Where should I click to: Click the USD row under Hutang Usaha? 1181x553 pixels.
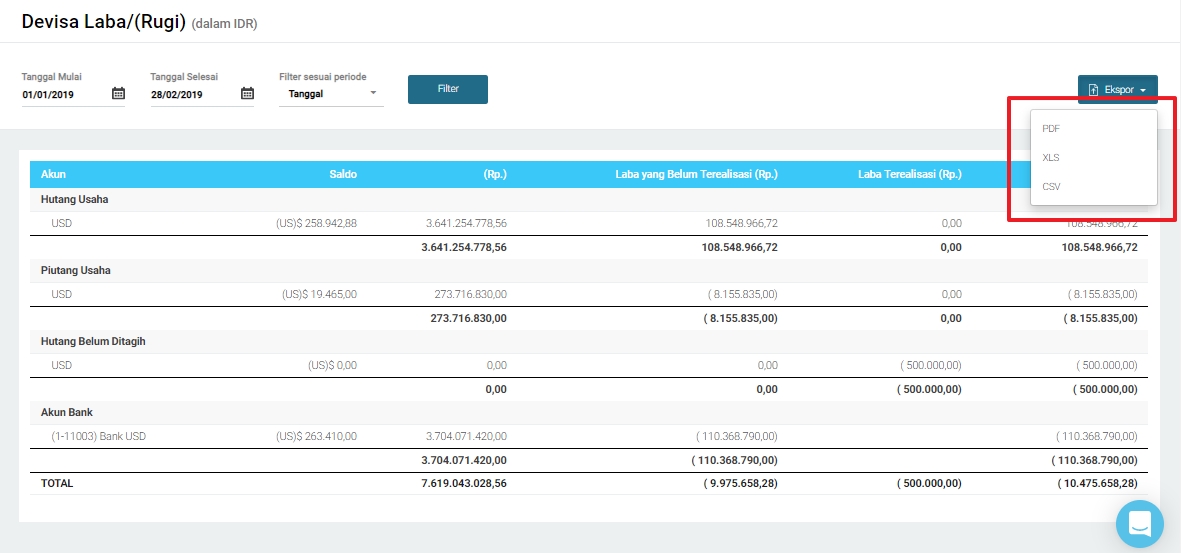pos(589,224)
